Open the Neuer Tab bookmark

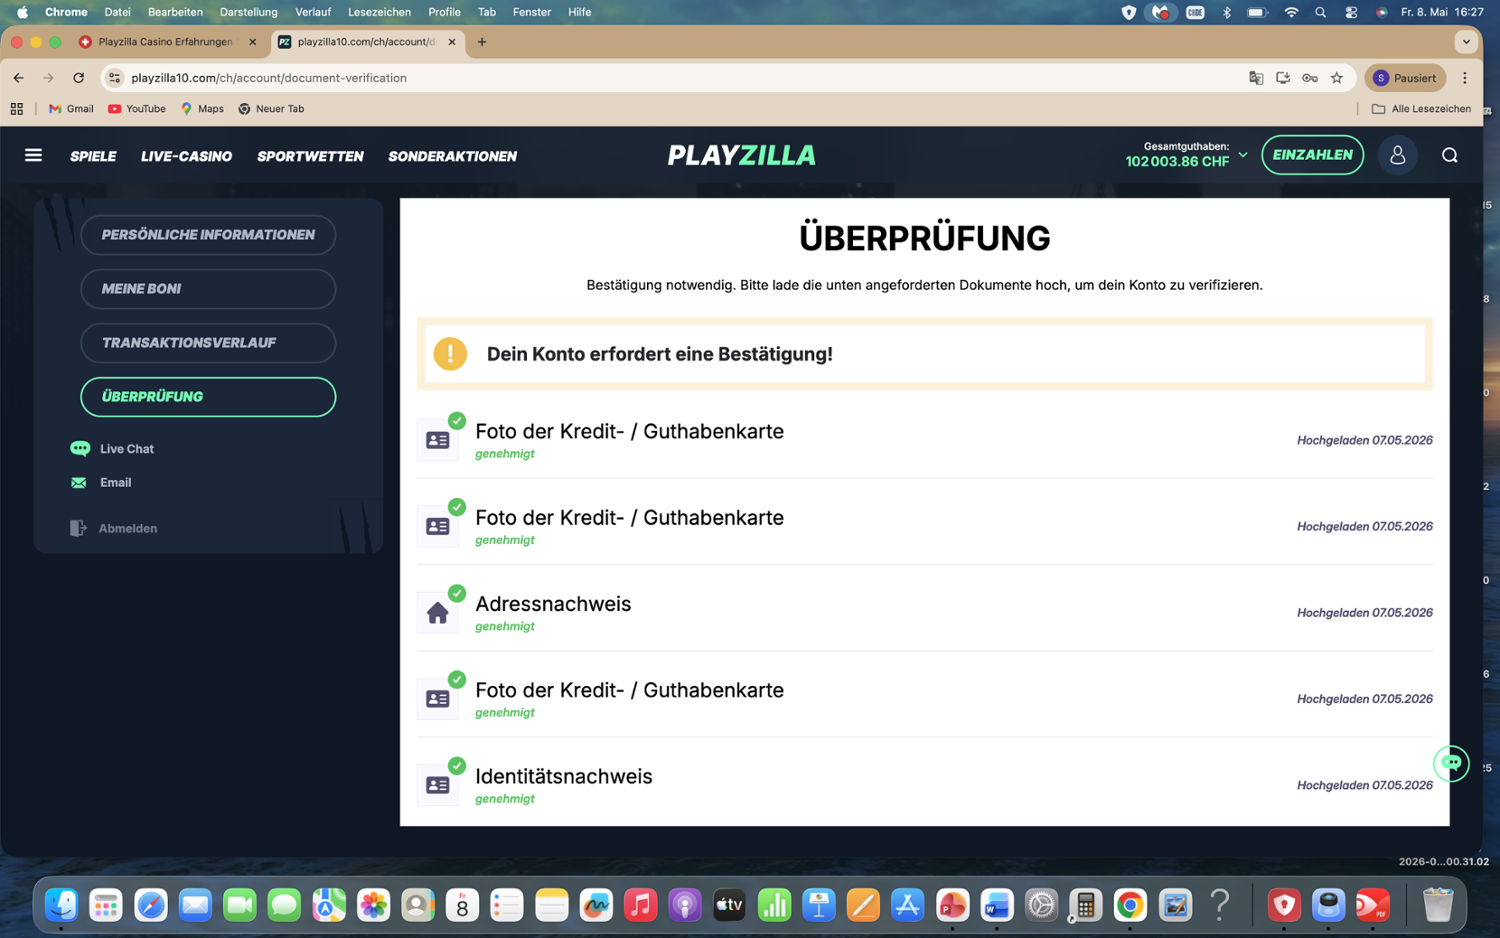click(x=271, y=109)
